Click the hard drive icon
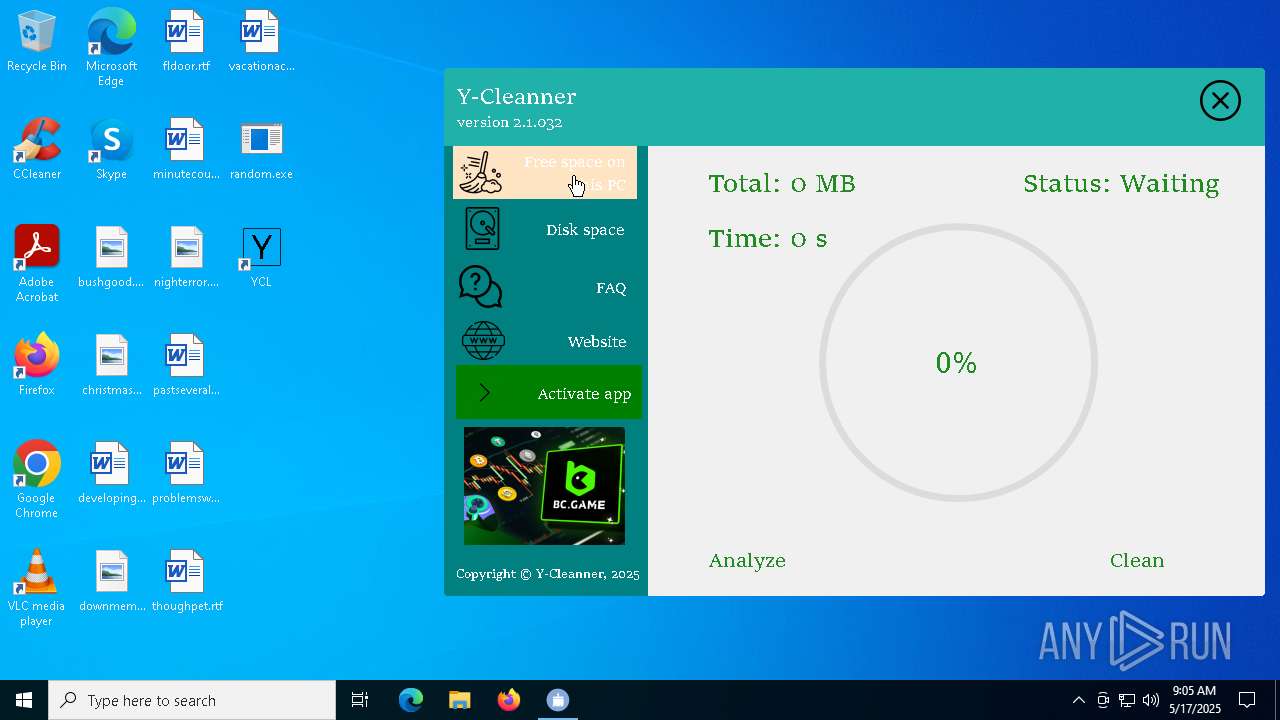 click(482, 229)
